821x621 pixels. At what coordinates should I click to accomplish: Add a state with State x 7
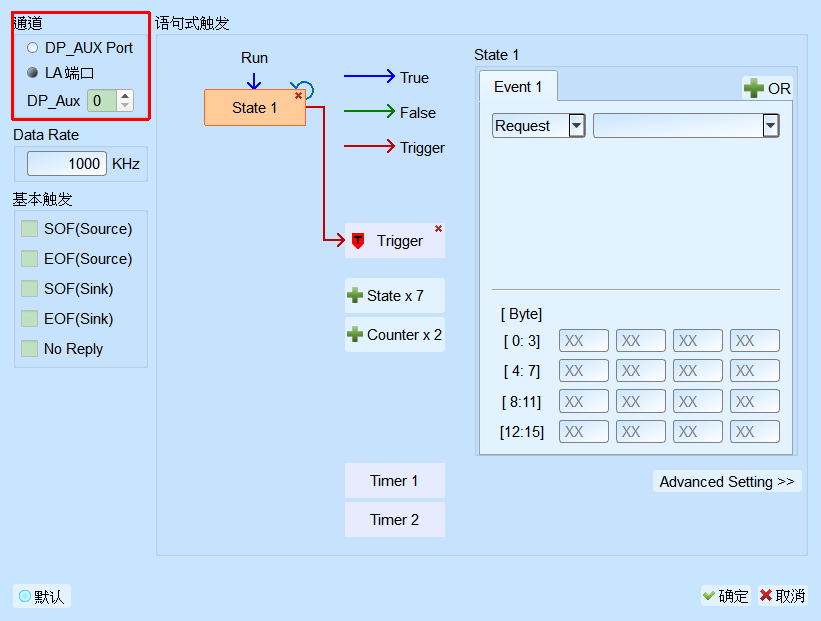395,295
